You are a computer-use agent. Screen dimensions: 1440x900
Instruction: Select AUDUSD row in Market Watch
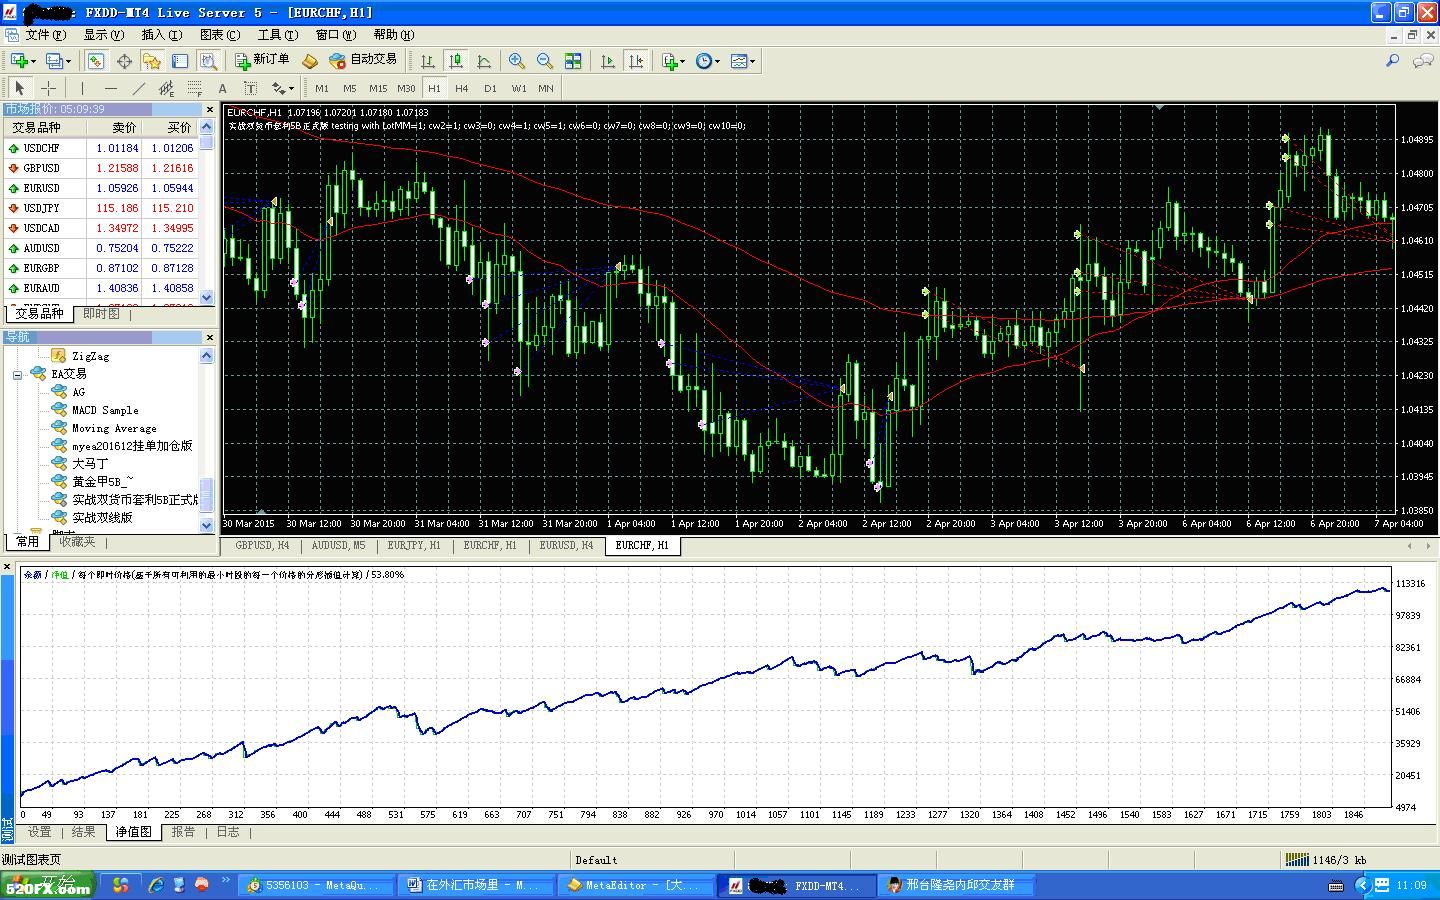(x=101, y=248)
